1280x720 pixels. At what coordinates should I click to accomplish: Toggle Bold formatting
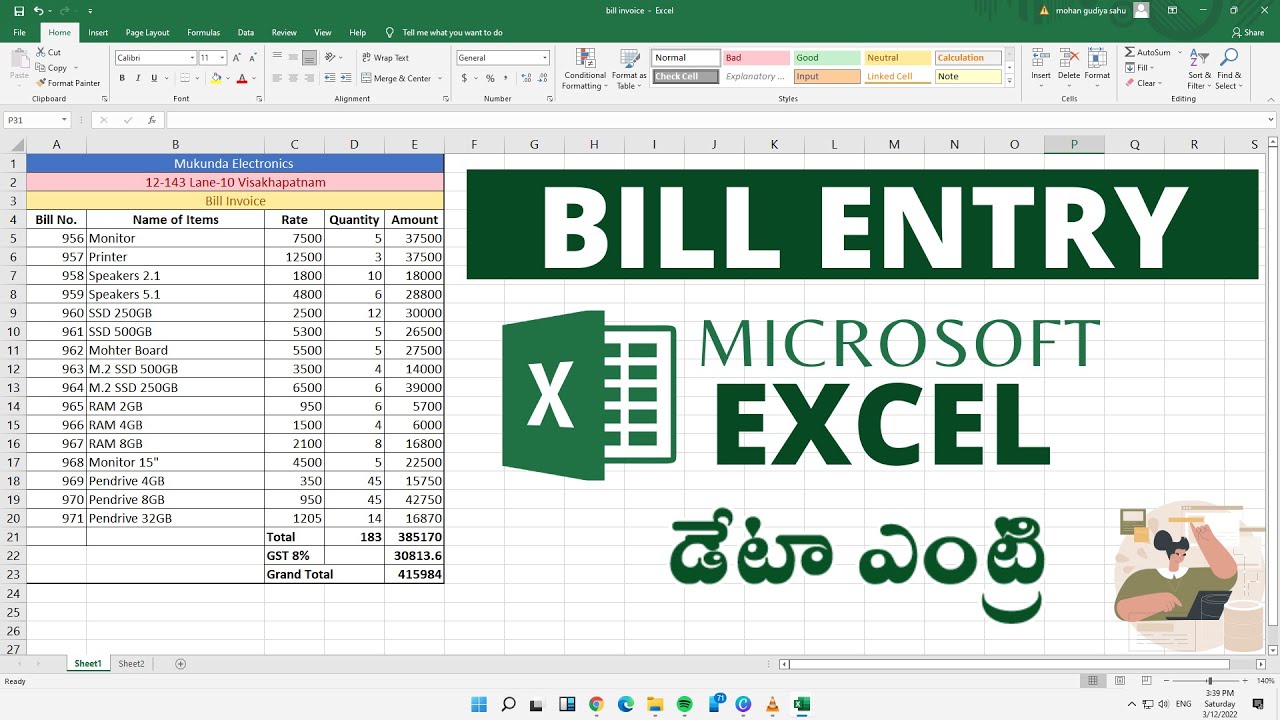[122, 78]
